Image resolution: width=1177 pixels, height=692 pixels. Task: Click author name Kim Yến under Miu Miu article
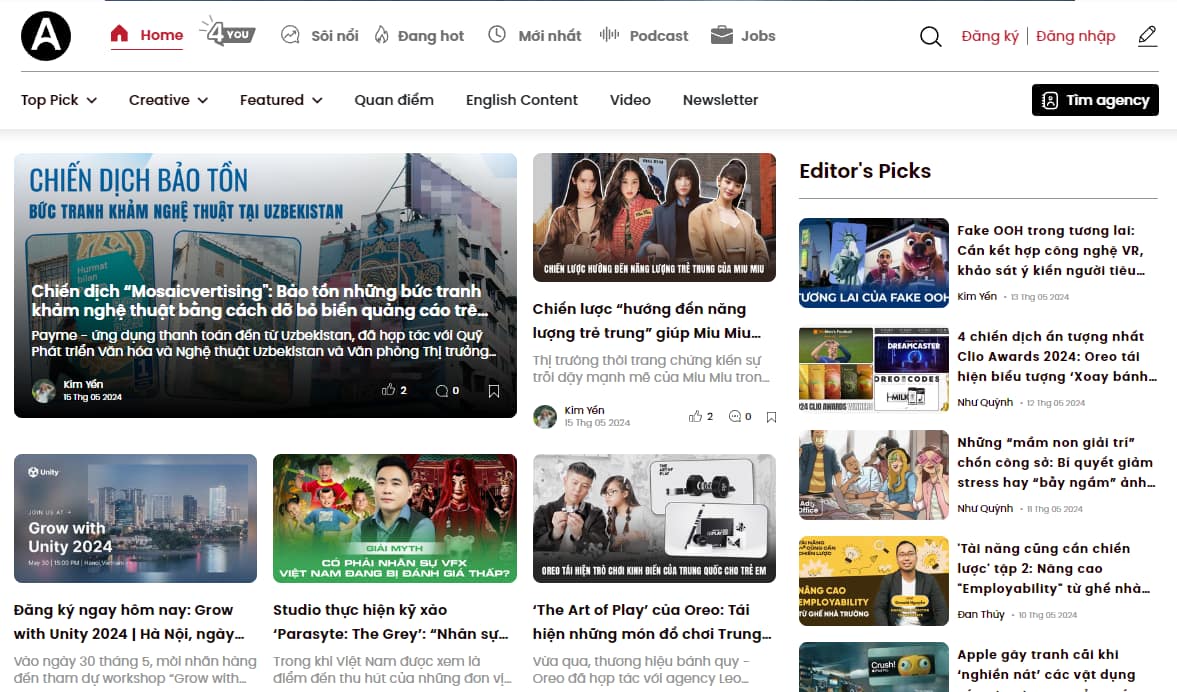tap(584, 410)
